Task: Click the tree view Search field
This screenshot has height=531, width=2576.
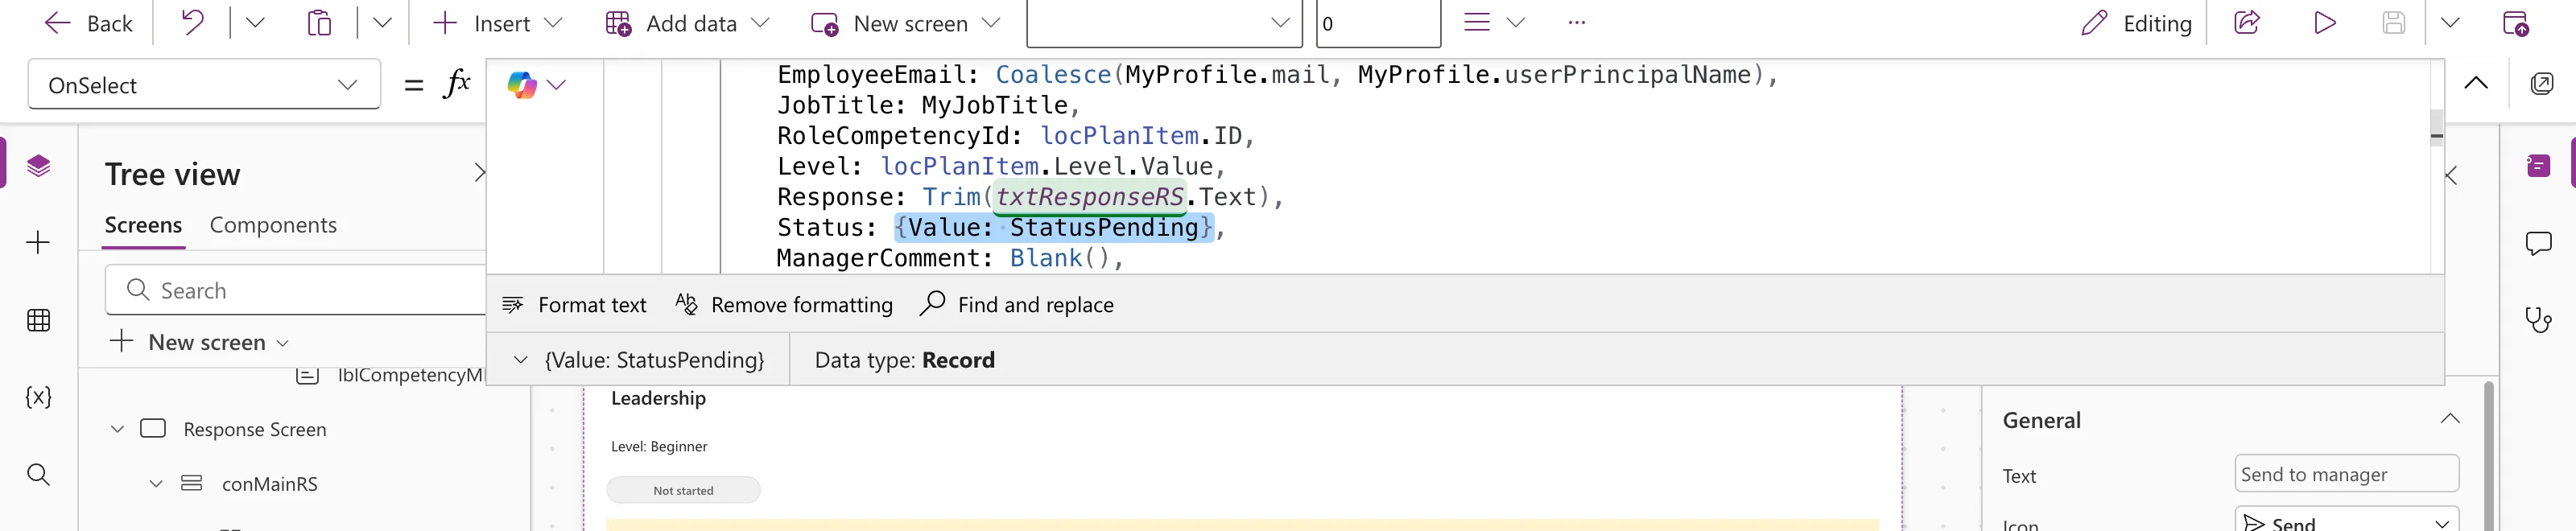Action: click(296, 290)
